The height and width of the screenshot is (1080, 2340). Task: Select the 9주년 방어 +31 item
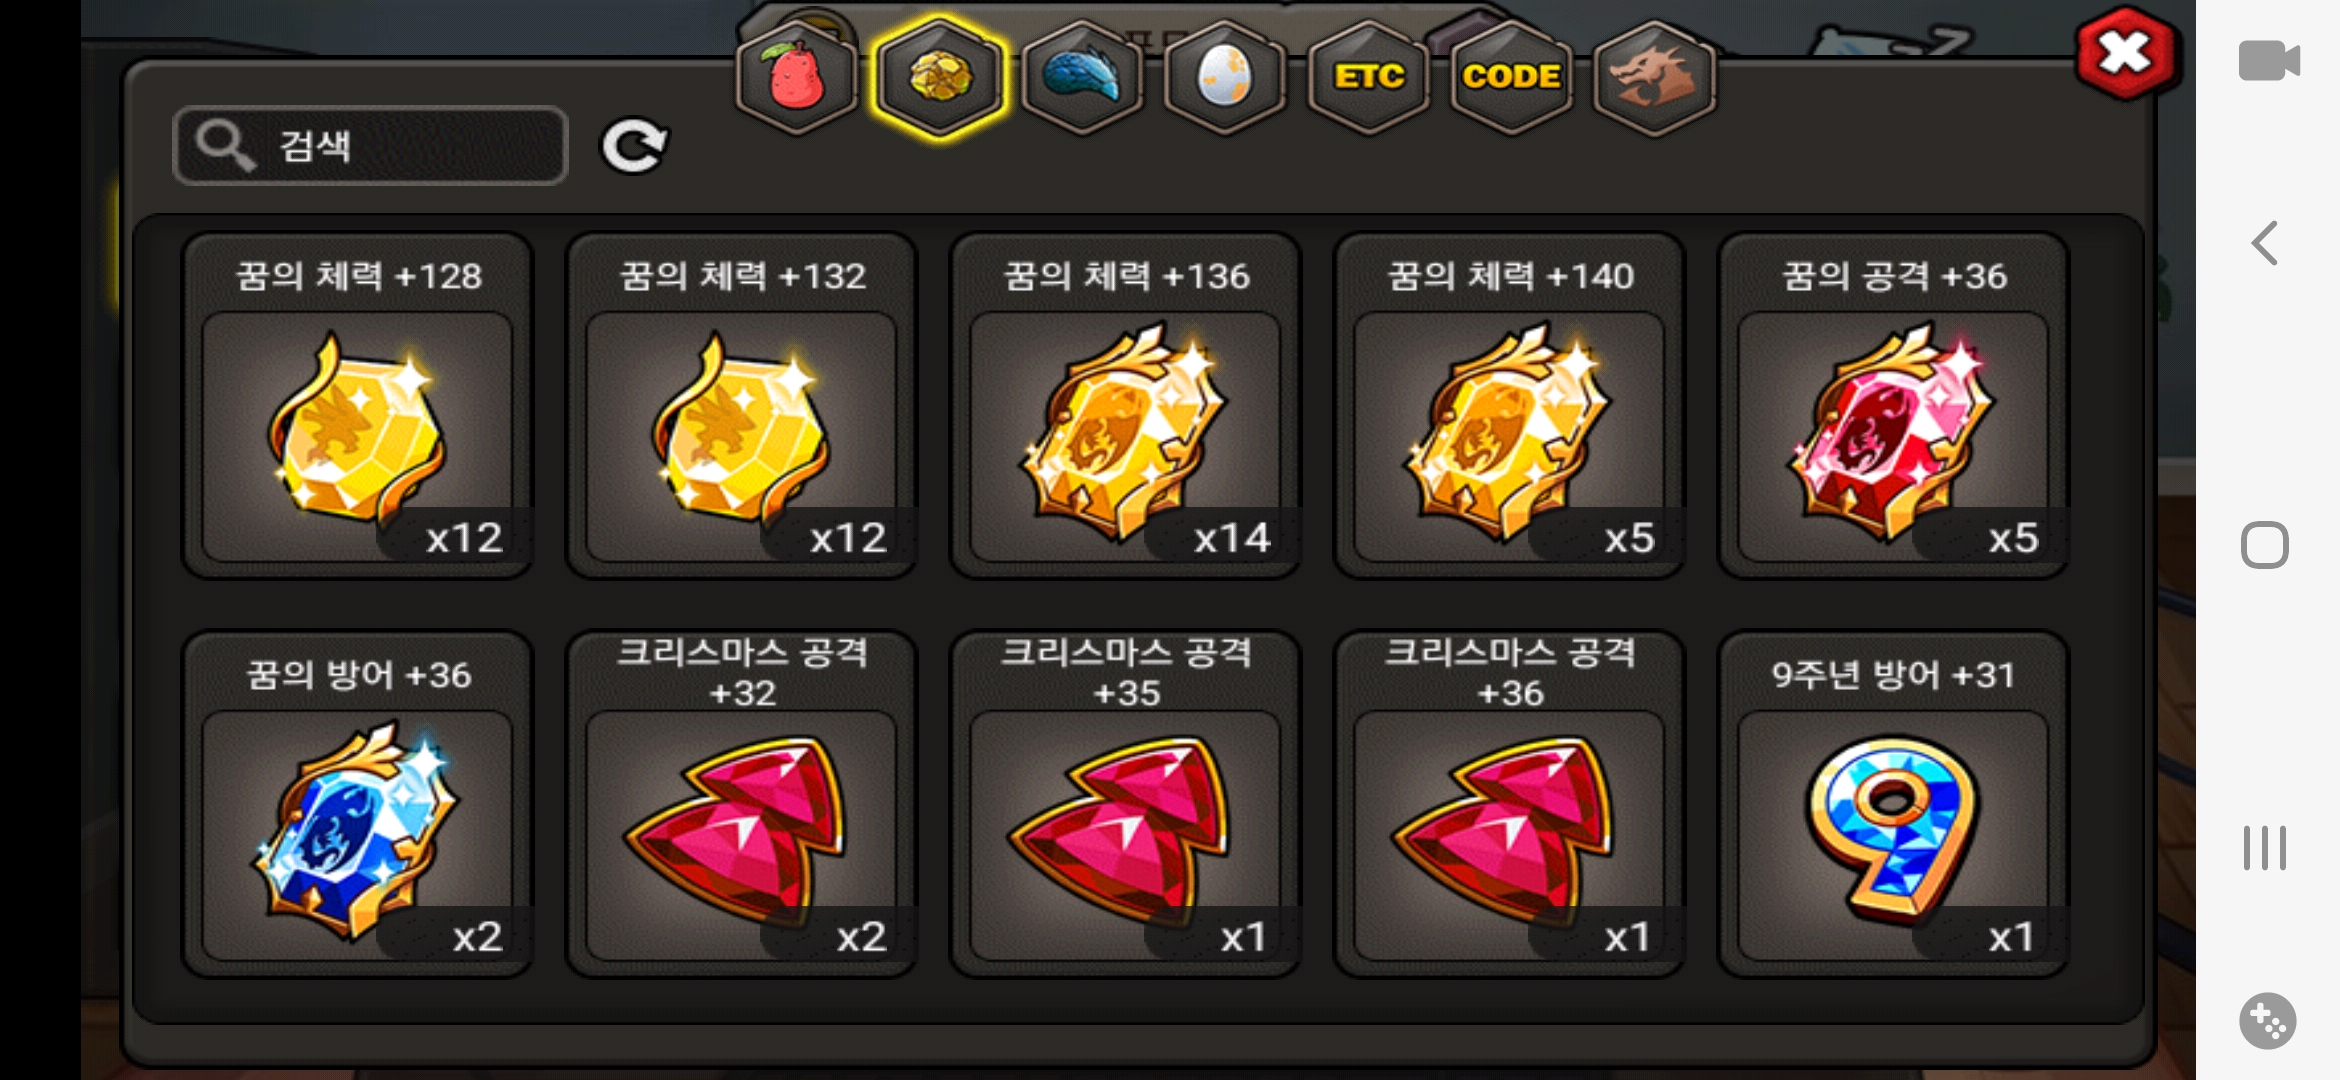[1893, 804]
